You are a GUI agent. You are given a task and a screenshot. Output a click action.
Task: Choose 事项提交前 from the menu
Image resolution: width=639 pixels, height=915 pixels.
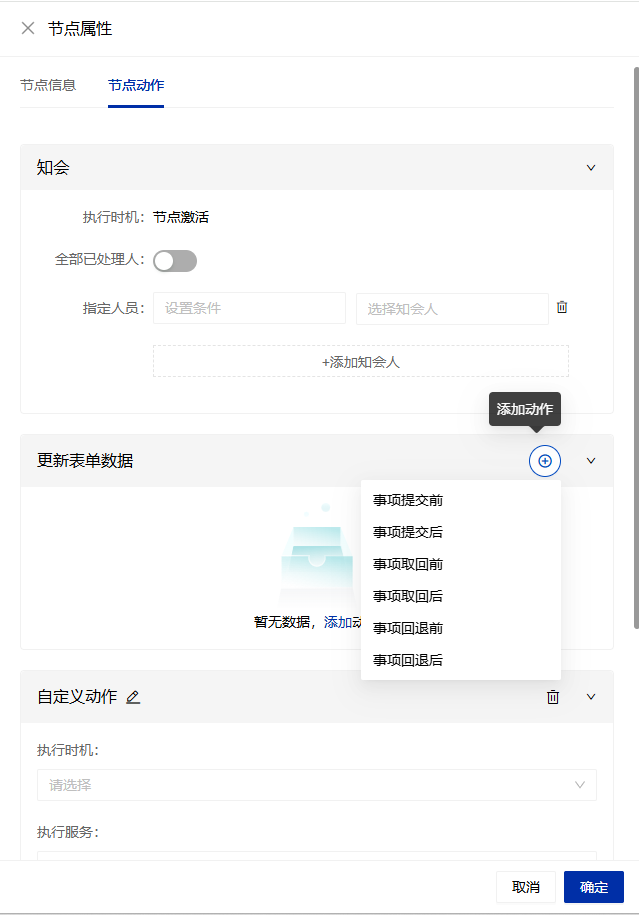point(408,500)
